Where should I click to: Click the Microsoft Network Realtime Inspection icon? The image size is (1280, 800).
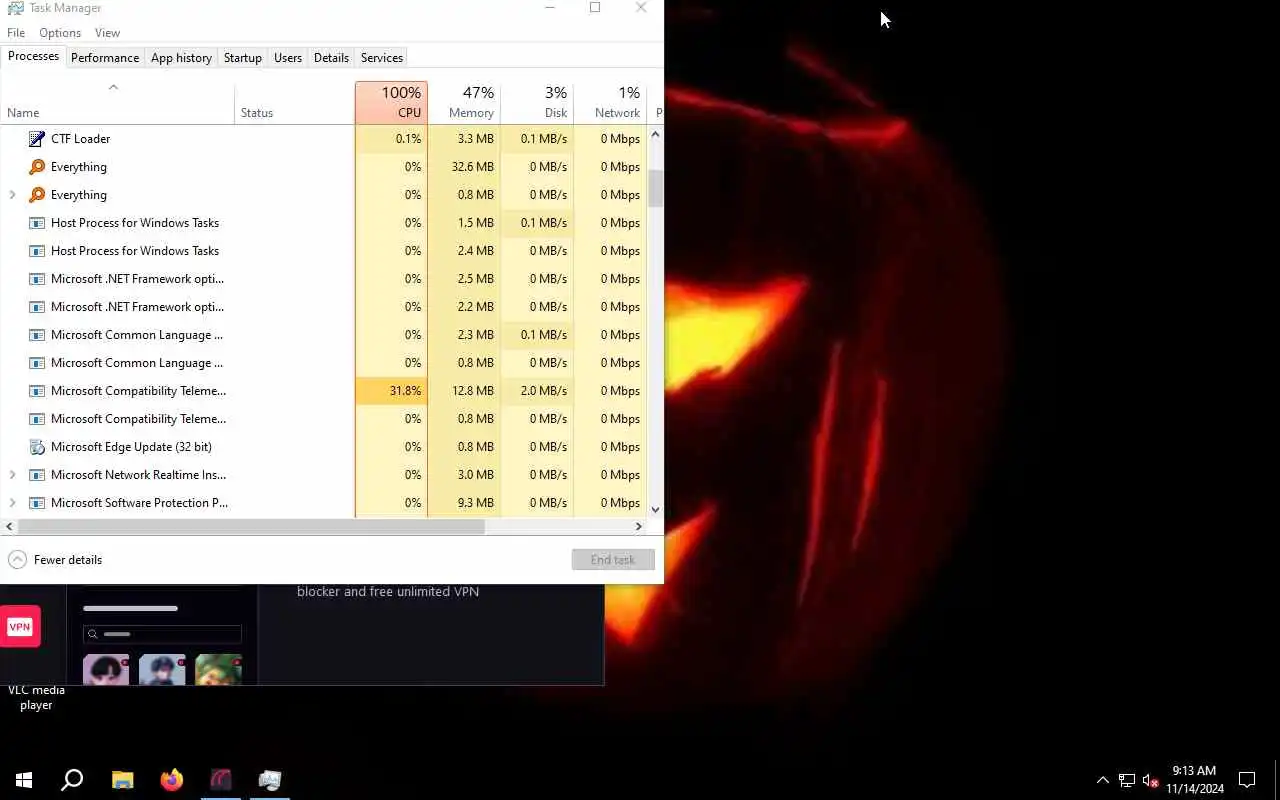pyautogui.click(x=37, y=475)
